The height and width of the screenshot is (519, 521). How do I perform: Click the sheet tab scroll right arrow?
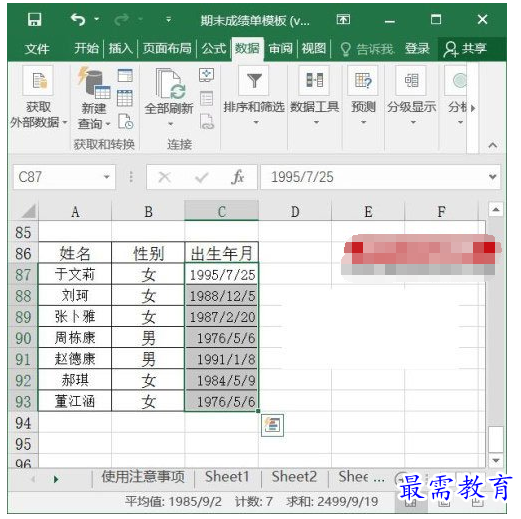(x=56, y=479)
